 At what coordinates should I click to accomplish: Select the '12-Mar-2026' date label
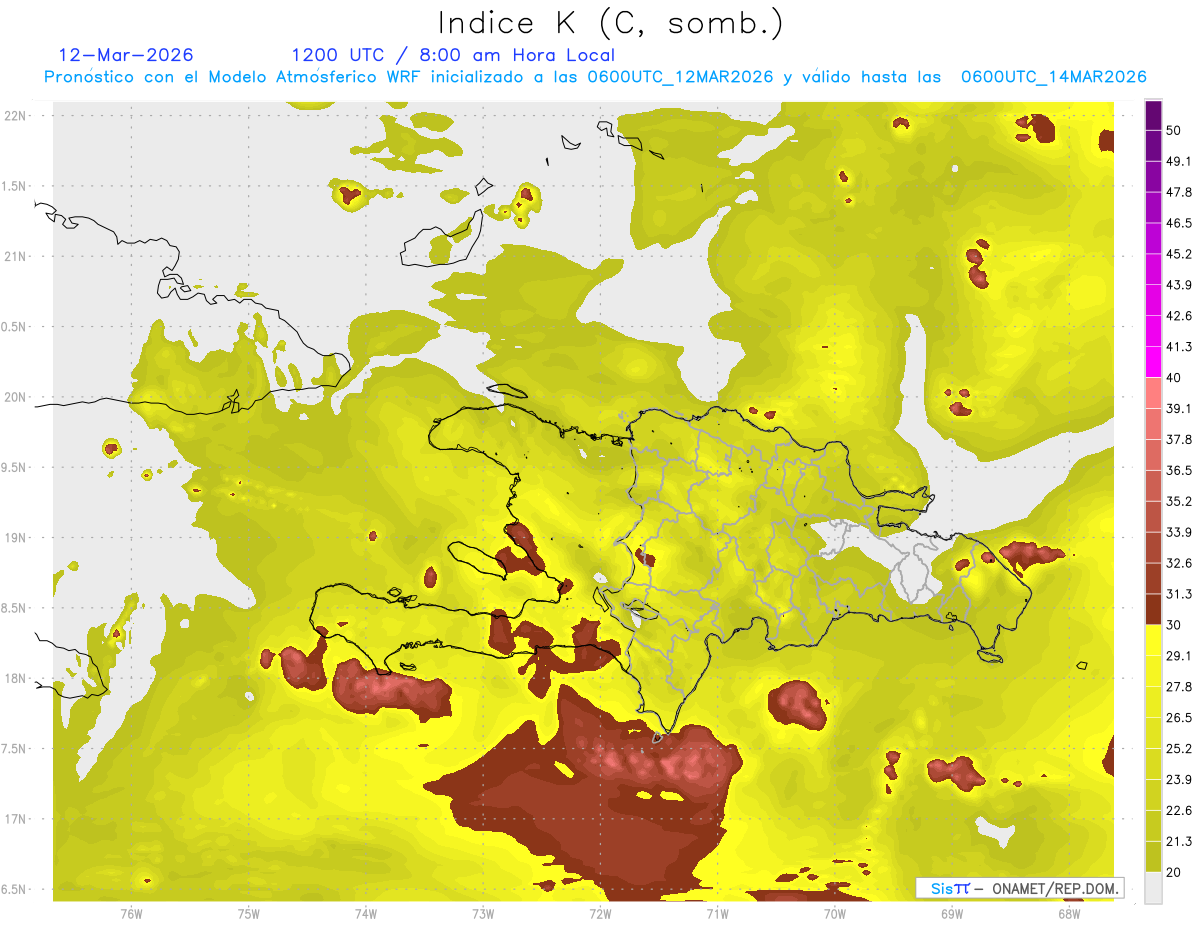(x=126, y=55)
